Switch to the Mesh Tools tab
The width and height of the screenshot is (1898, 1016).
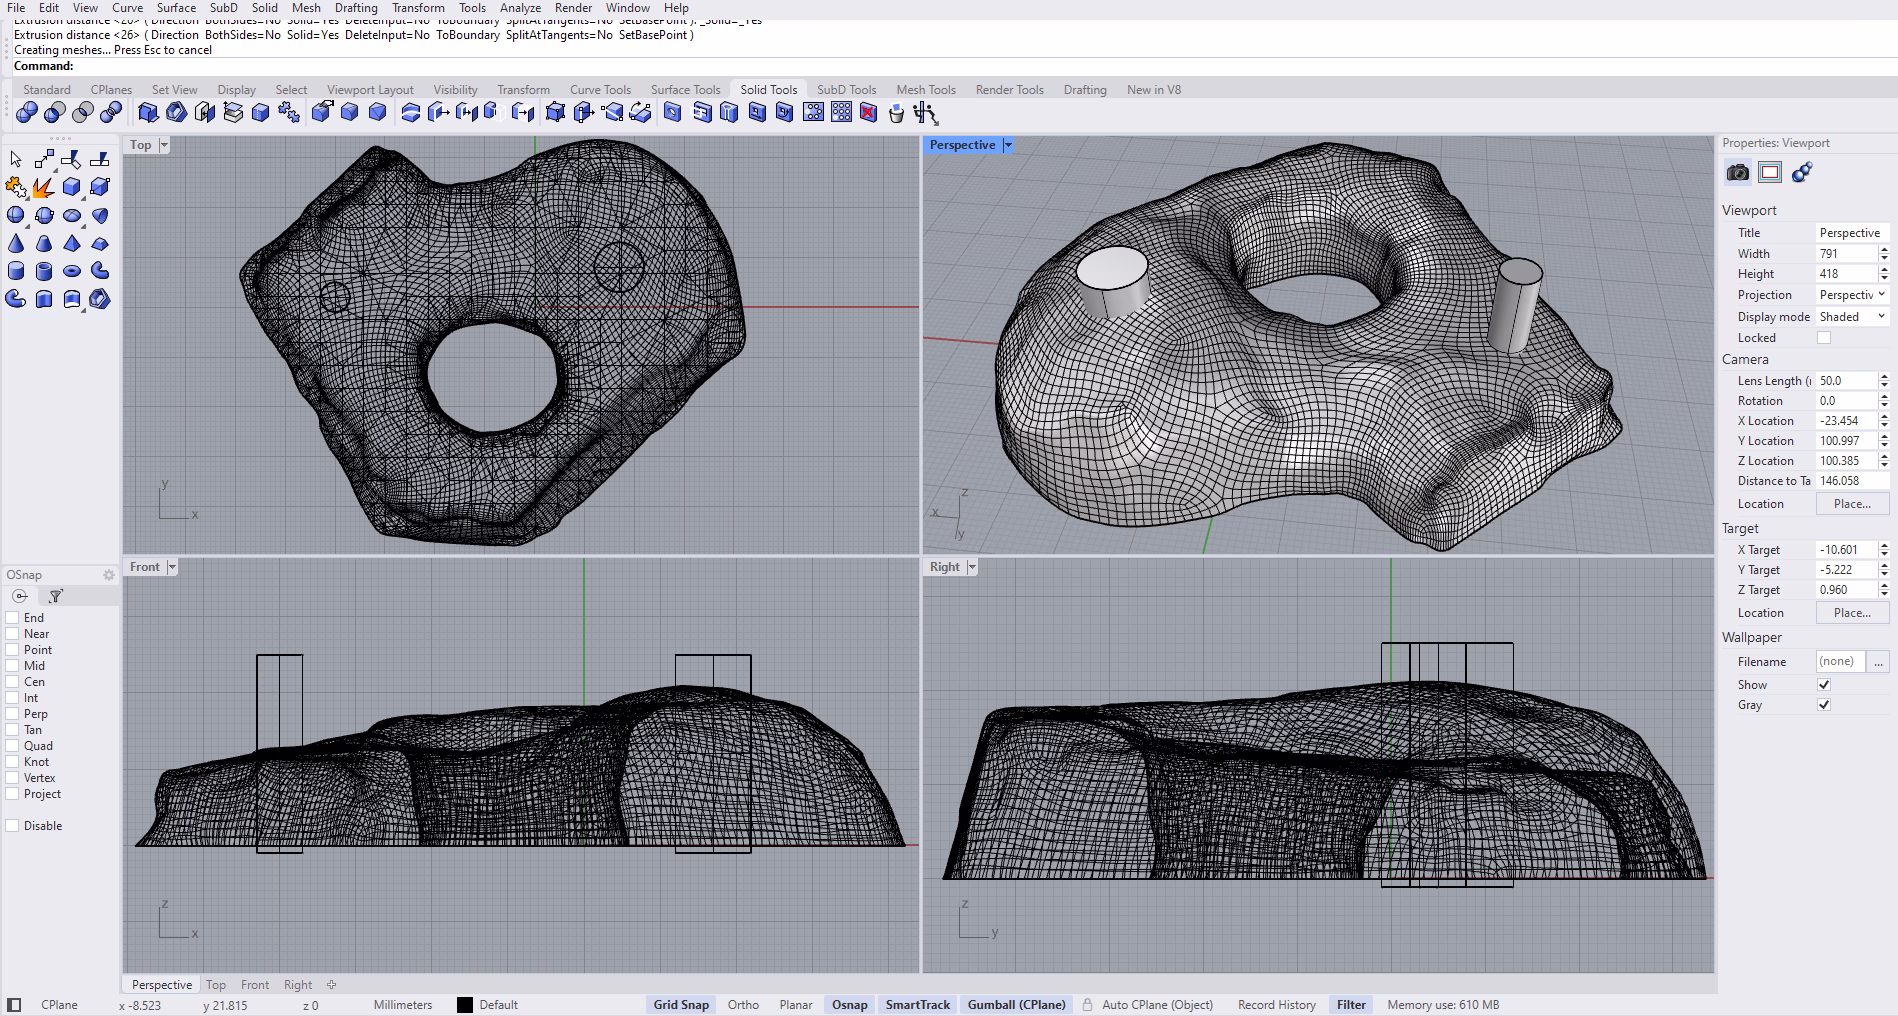(925, 89)
